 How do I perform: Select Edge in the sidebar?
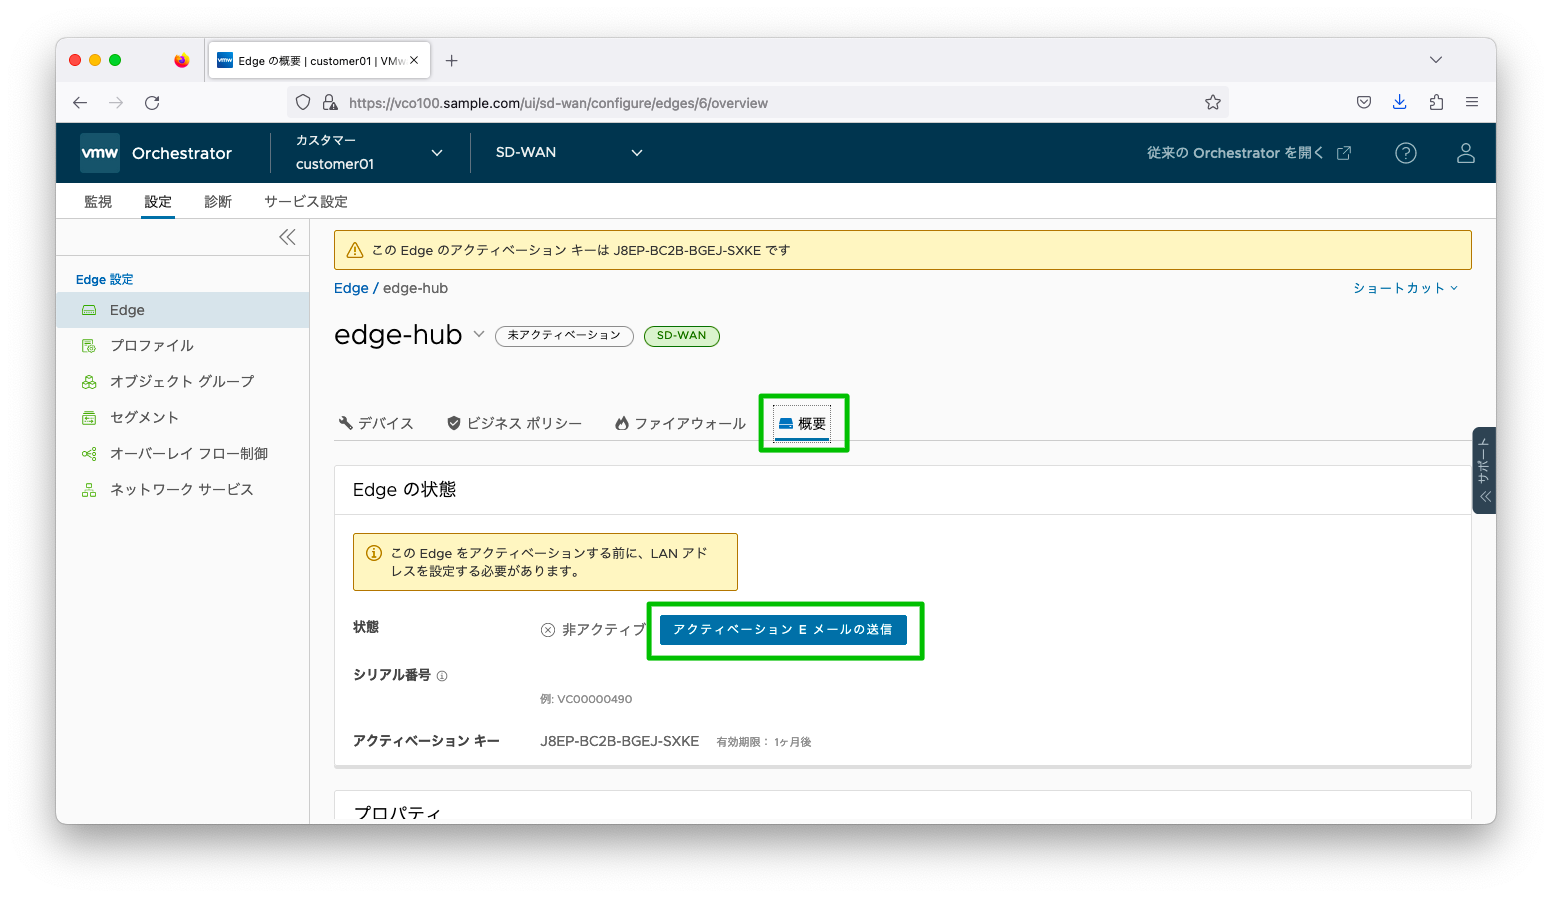(x=182, y=310)
